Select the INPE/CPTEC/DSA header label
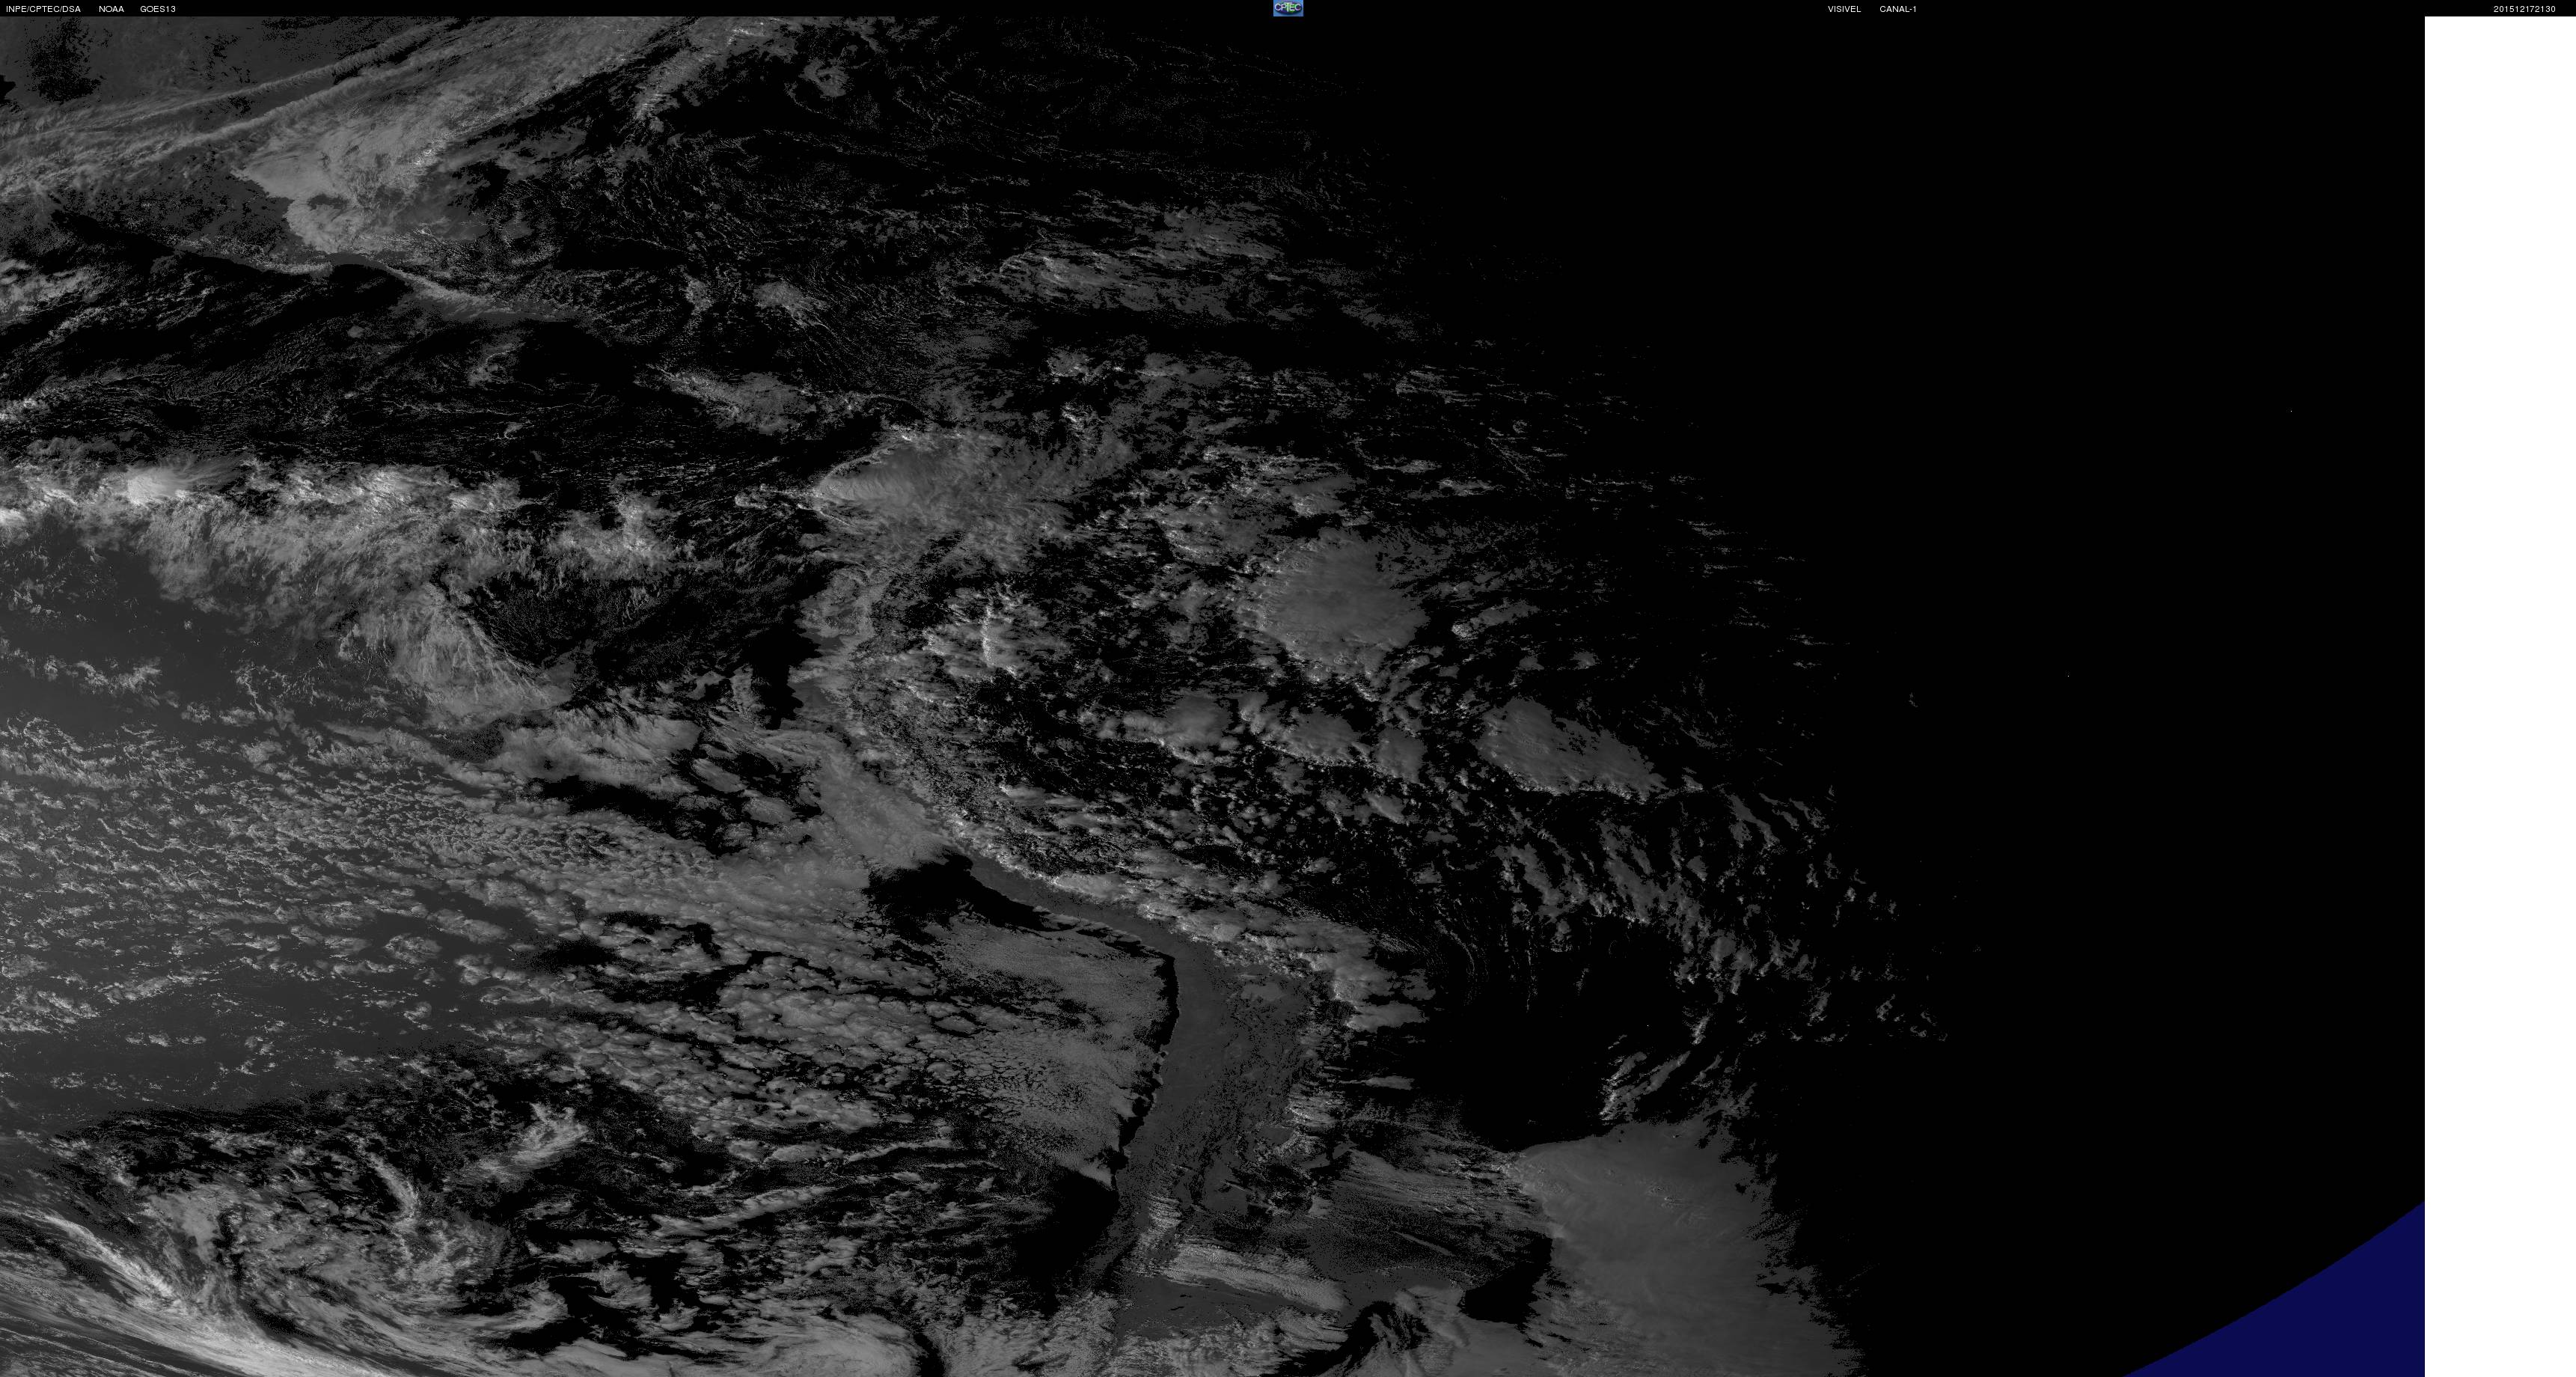The height and width of the screenshot is (1377, 2576). tap(43, 9)
